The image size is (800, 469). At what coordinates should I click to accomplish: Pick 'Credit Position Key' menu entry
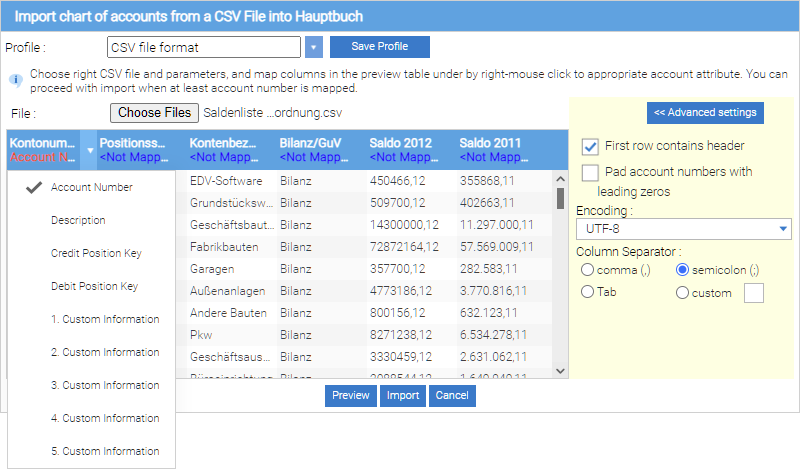pos(96,253)
